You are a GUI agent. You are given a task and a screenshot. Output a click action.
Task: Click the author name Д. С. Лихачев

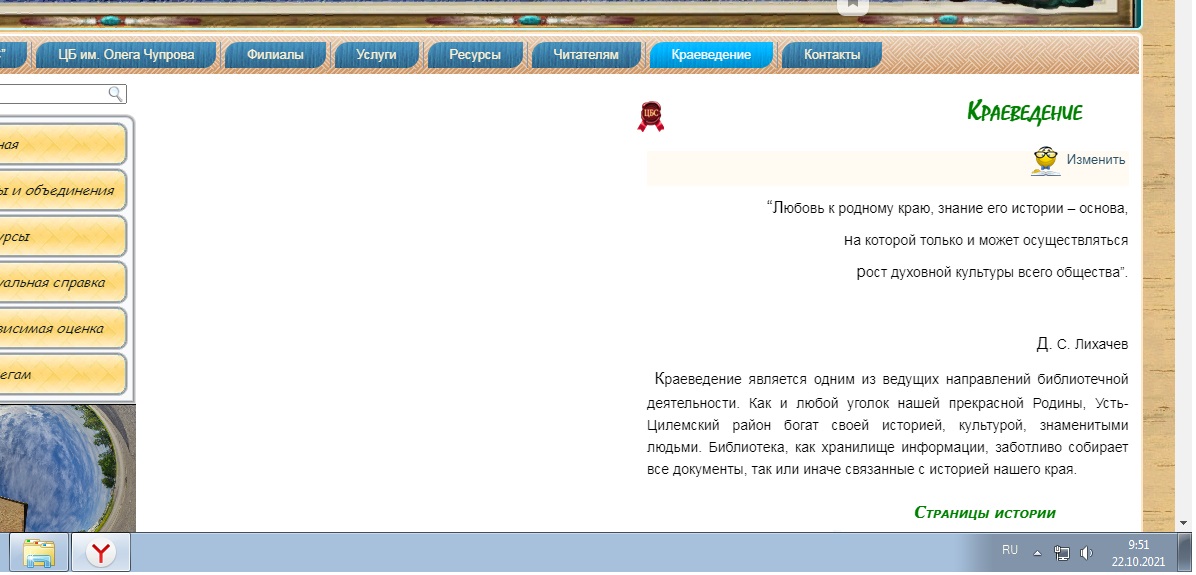coord(1082,345)
